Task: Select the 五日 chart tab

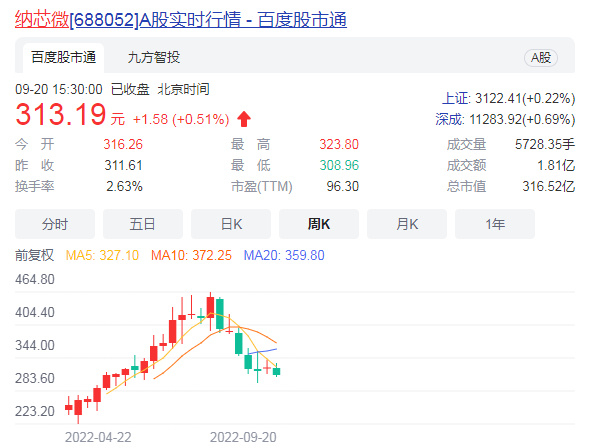Action: pyautogui.click(x=143, y=224)
